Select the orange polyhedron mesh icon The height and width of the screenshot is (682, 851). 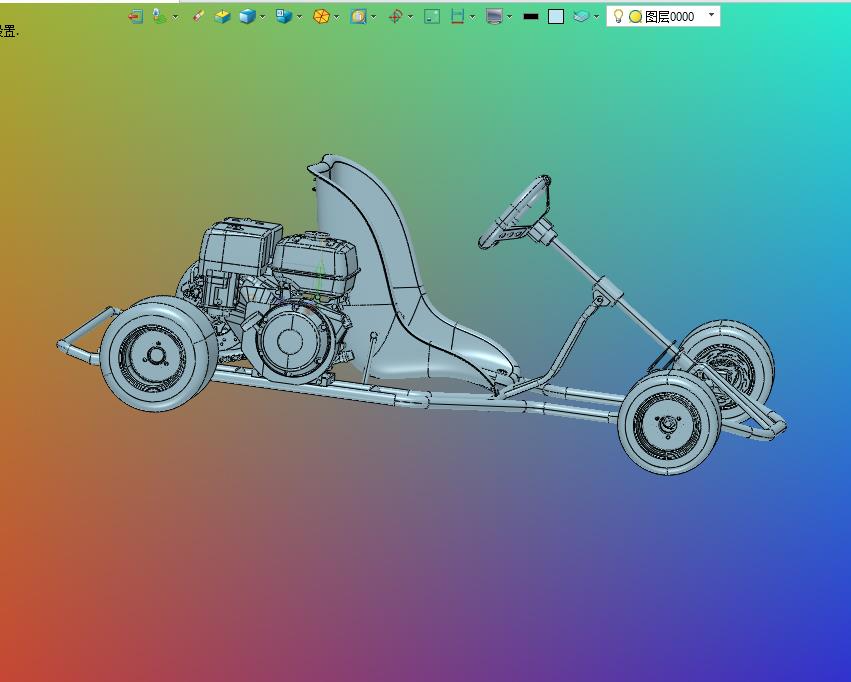coord(321,16)
